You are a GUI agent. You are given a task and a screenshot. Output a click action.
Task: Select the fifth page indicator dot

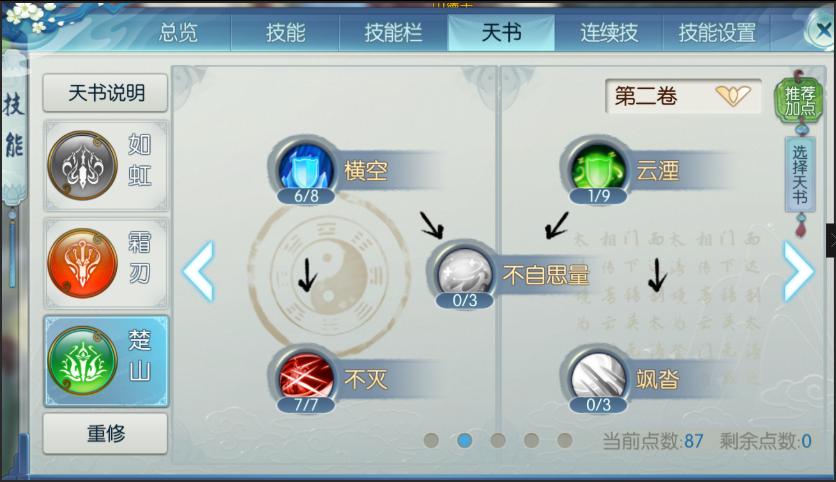click(565, 440)
